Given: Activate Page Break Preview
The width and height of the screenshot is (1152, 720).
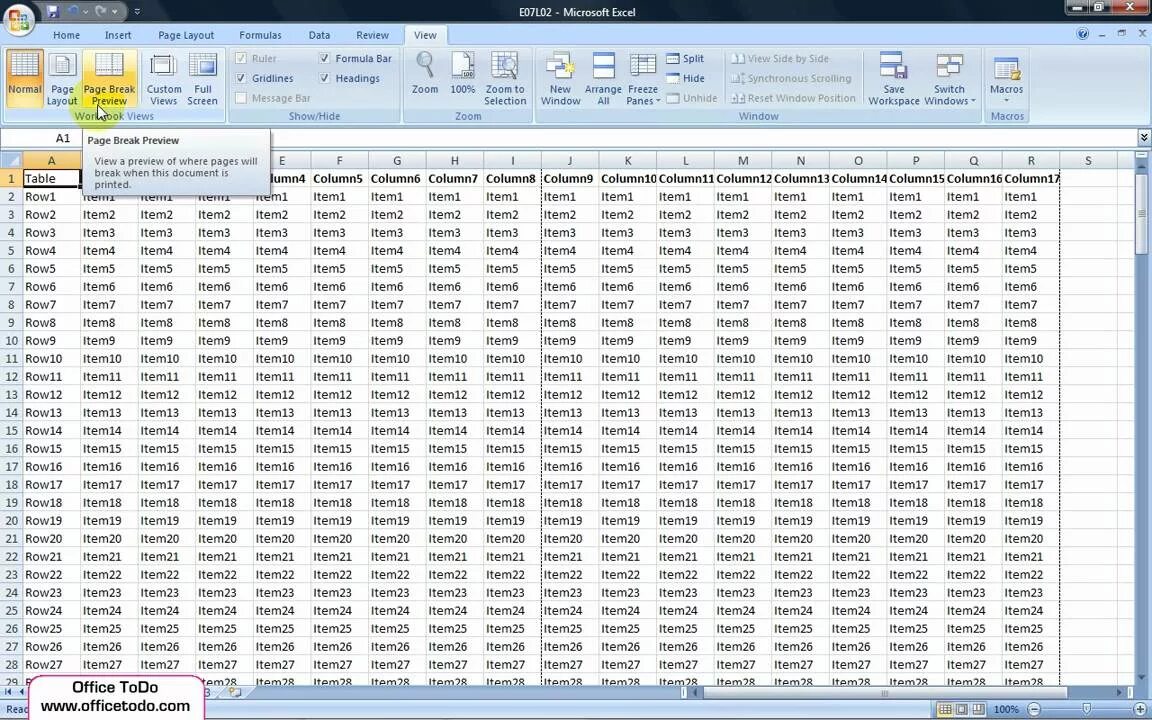Looking at the screenshot, I should point(109,79).
